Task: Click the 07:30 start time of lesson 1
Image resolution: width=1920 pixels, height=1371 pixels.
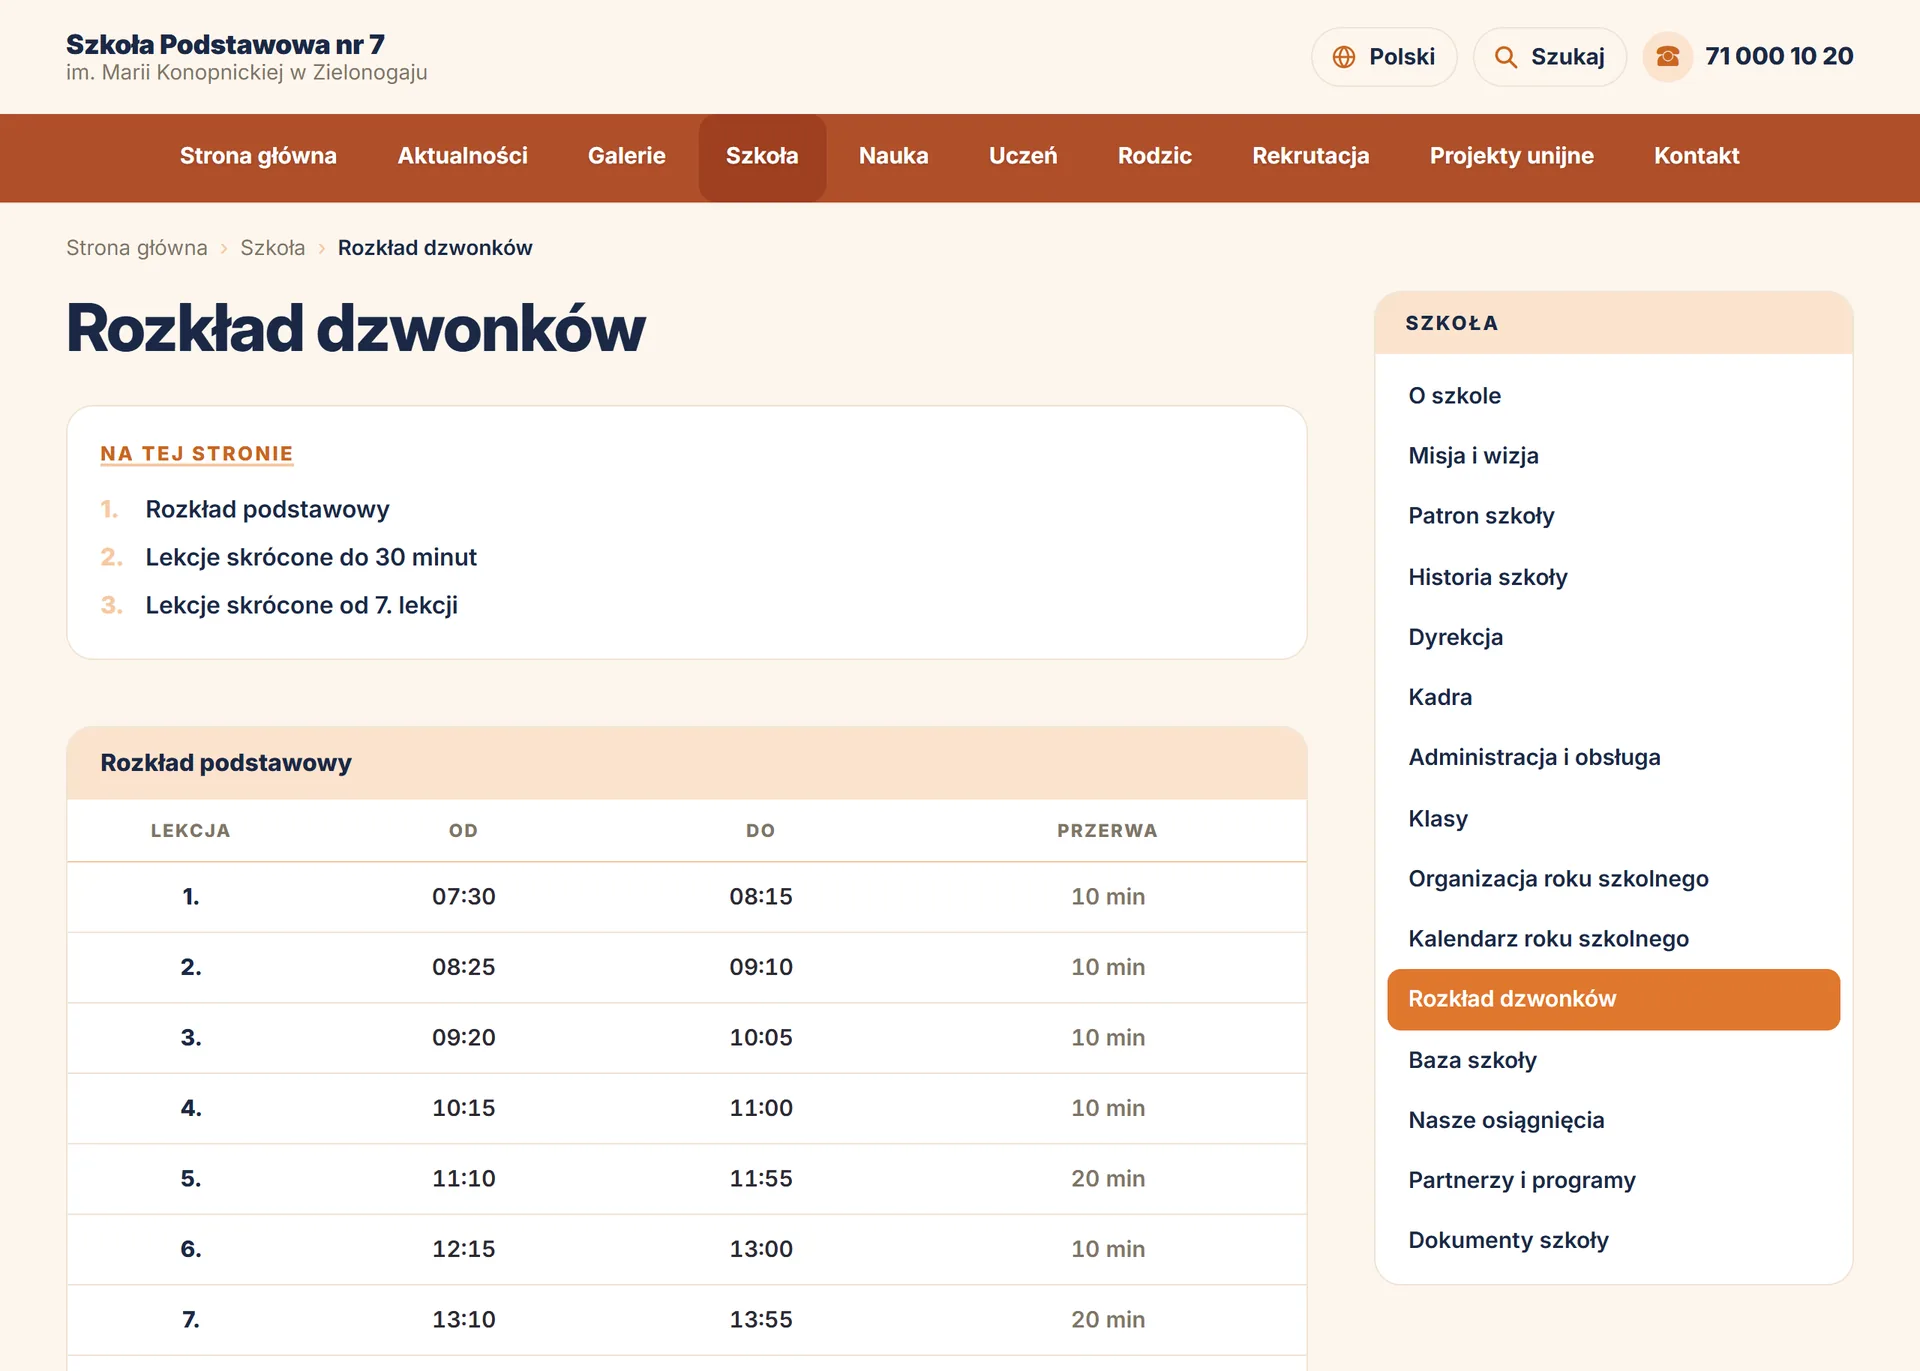Action: [x=463, y=897]
